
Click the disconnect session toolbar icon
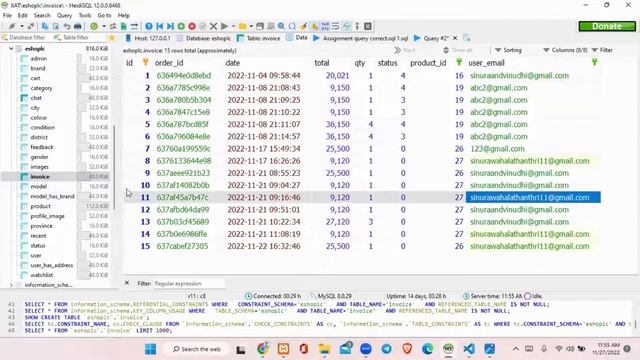click(x=31, y=26)
